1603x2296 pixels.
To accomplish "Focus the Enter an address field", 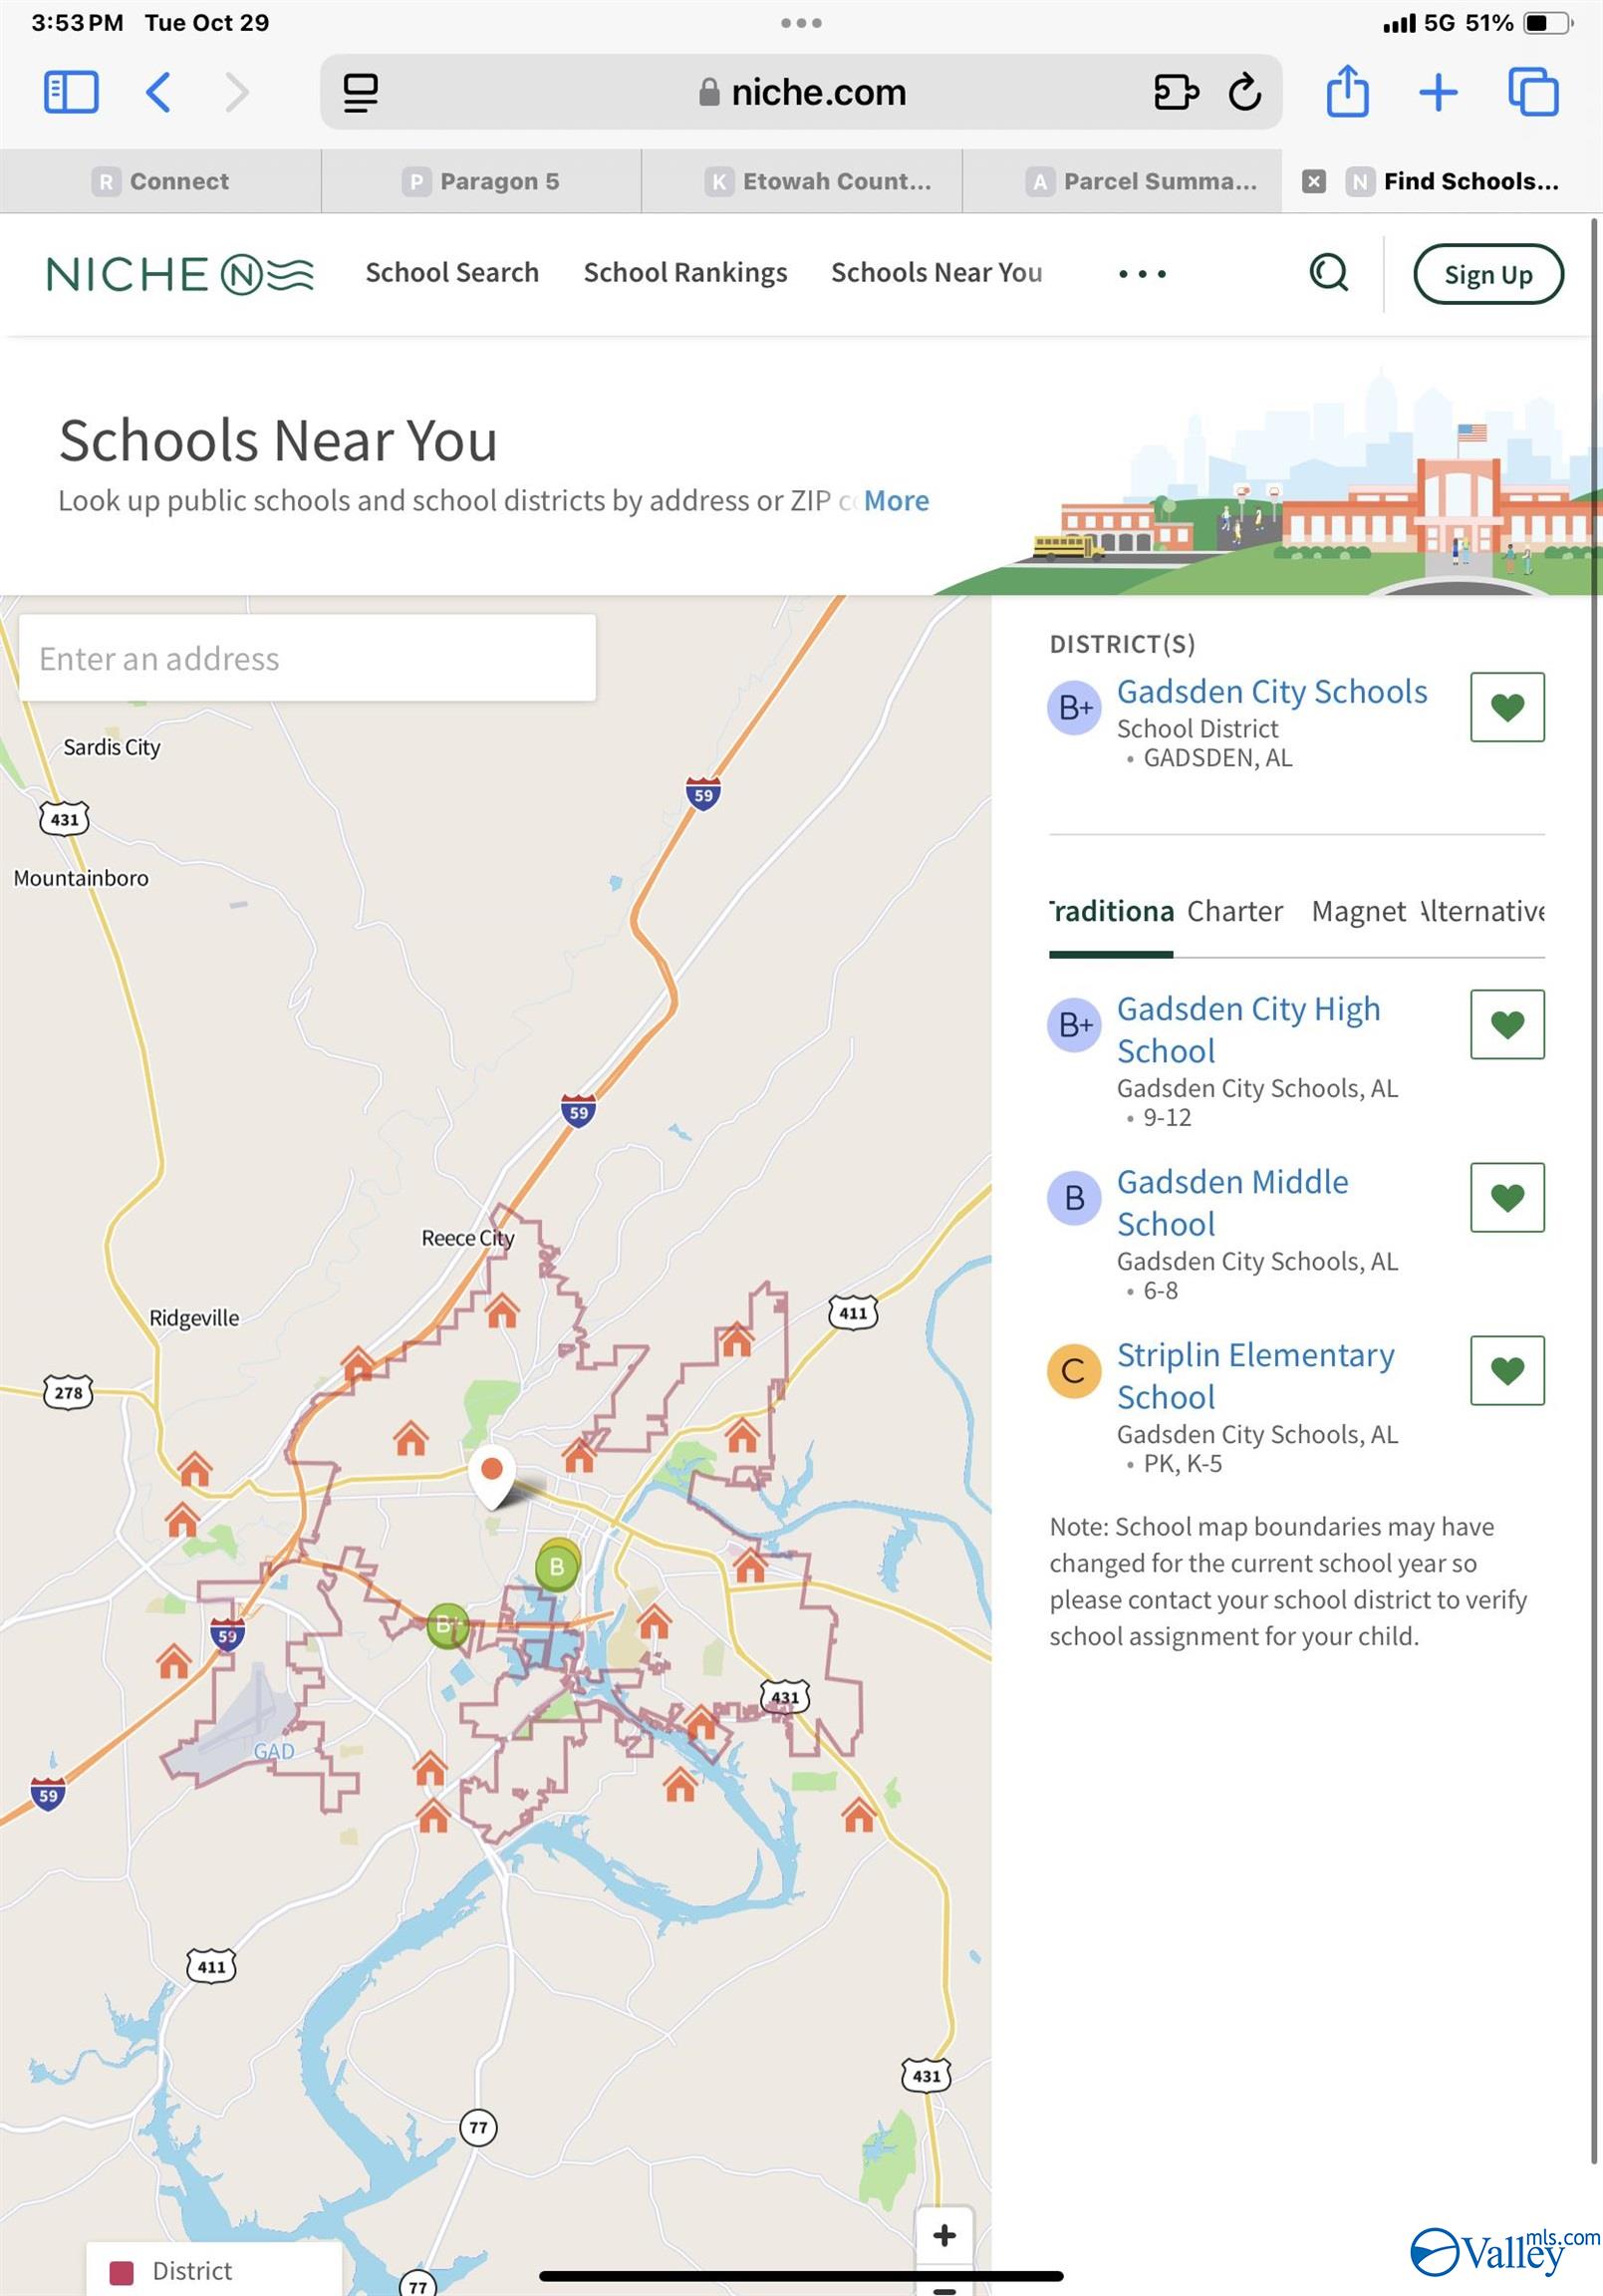I will tap(307, 658).
